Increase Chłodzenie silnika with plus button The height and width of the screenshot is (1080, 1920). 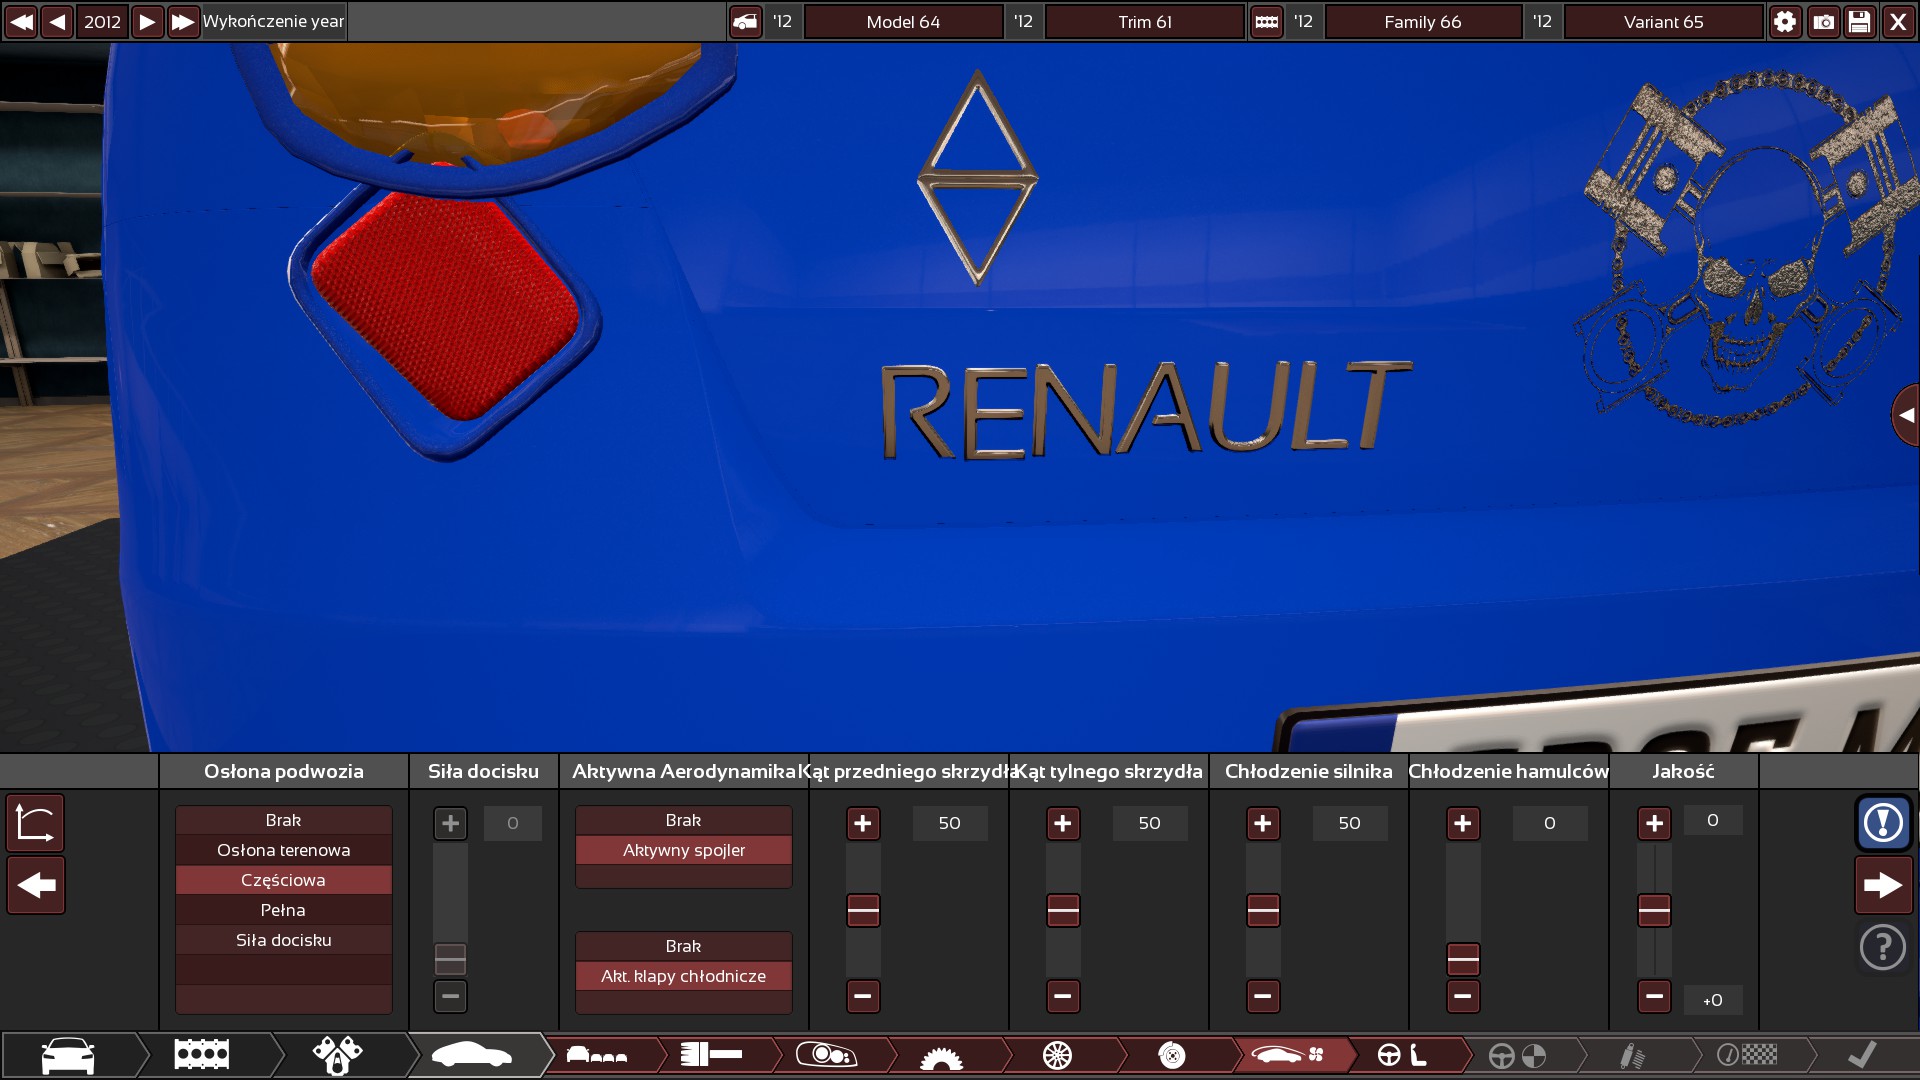coord(1263,823)
